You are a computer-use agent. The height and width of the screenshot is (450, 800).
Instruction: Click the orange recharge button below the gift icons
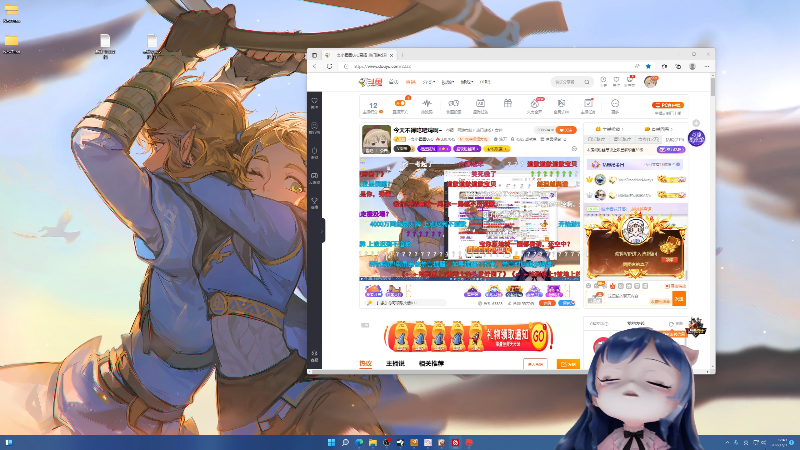(x=547, y=303)
